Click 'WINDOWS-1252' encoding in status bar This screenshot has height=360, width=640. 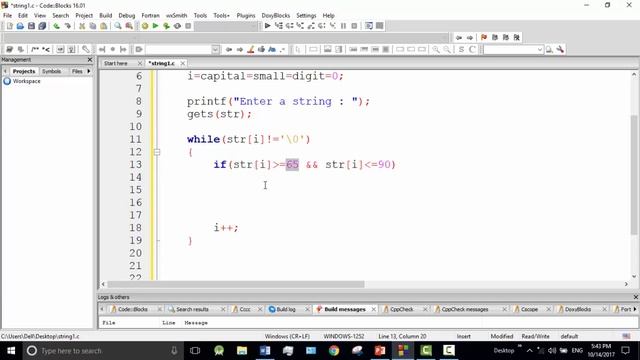344,336
